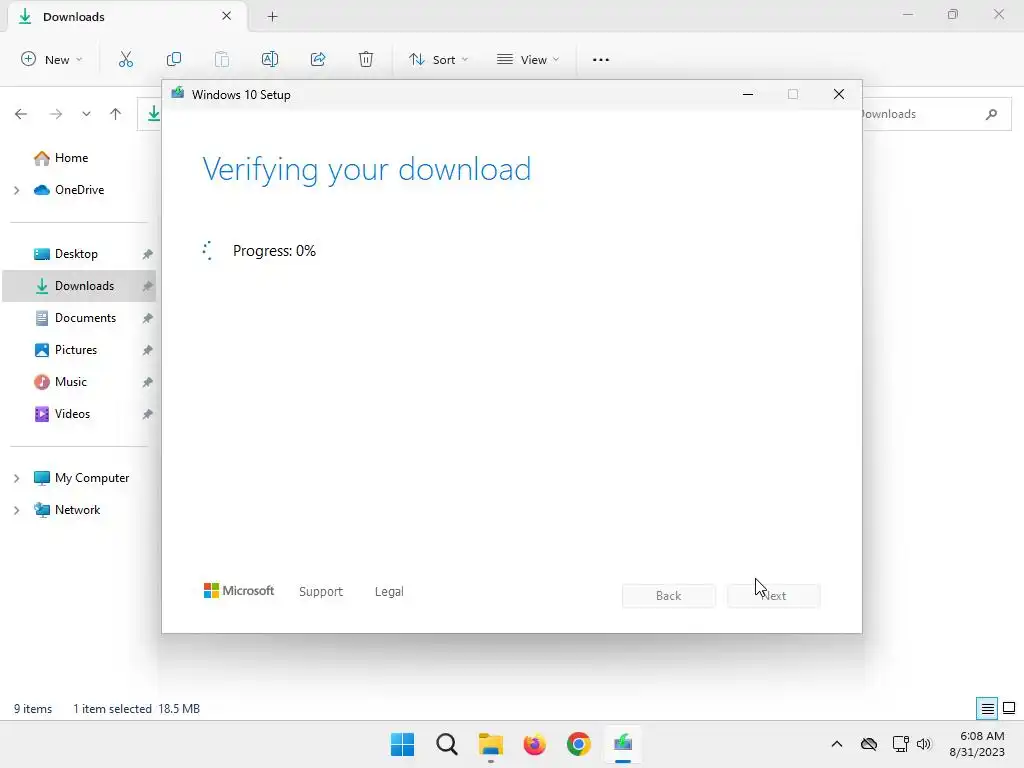This screenshot has width=1024, height=768.
Task: Click the Paste clipboard icon in toolbar
Action: [x=222, y=59]
